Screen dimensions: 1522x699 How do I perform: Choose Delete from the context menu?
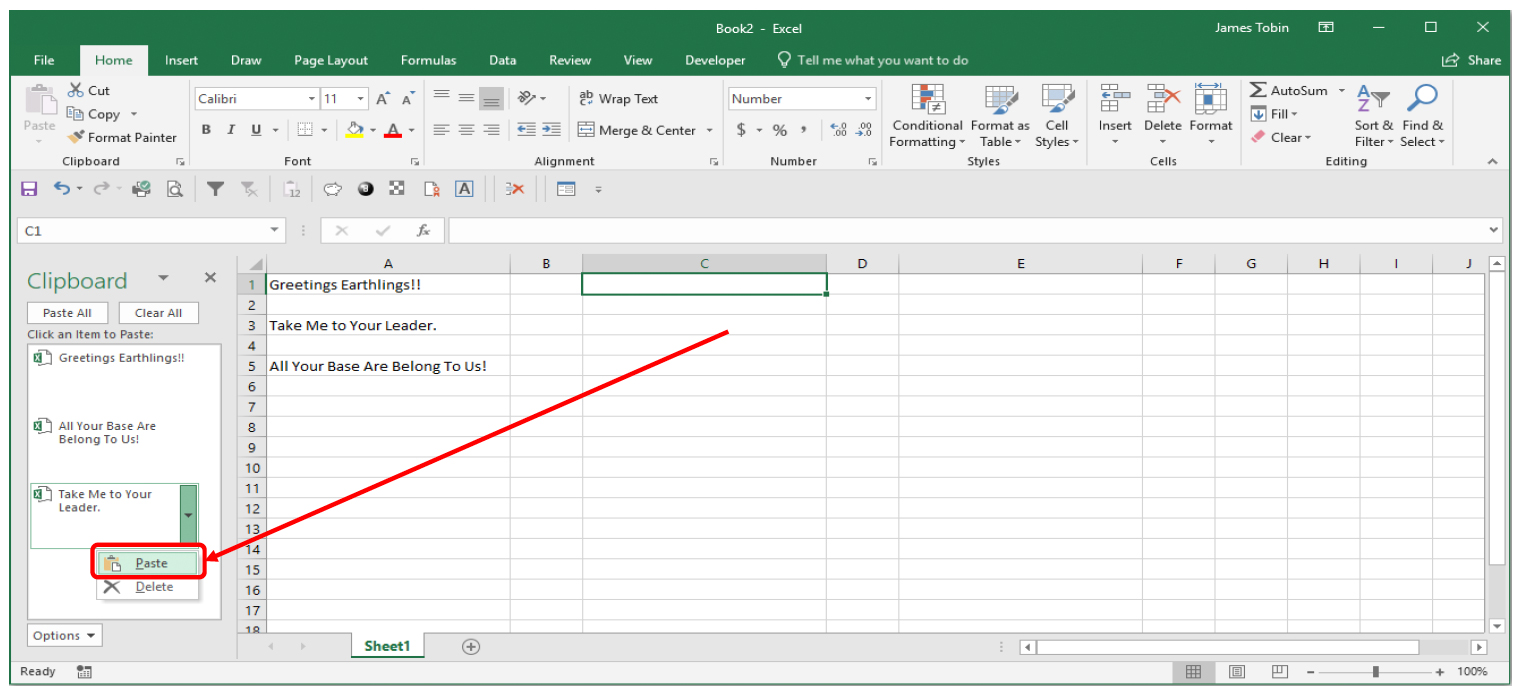(148, 587)
